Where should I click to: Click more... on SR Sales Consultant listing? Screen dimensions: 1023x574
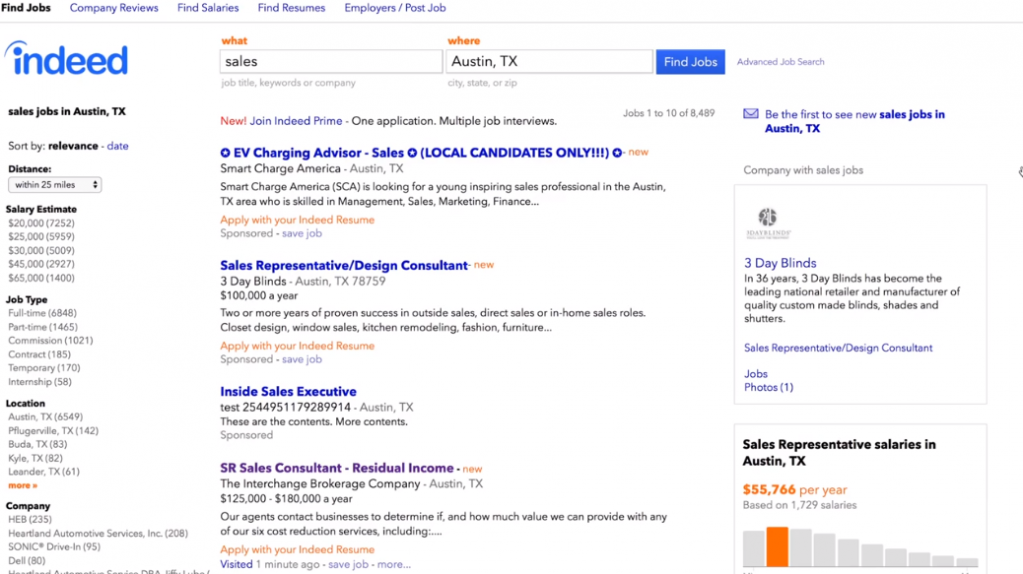point(393,564)
